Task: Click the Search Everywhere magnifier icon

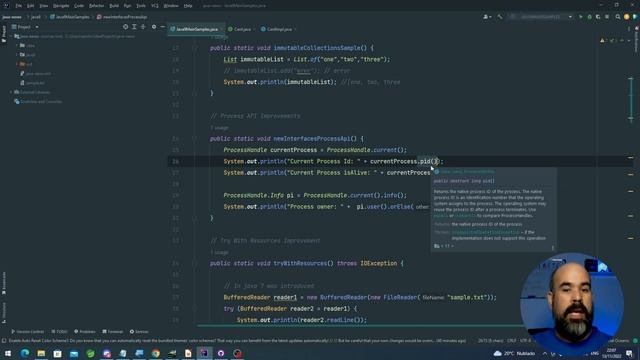Action: (x=618, y=17)
